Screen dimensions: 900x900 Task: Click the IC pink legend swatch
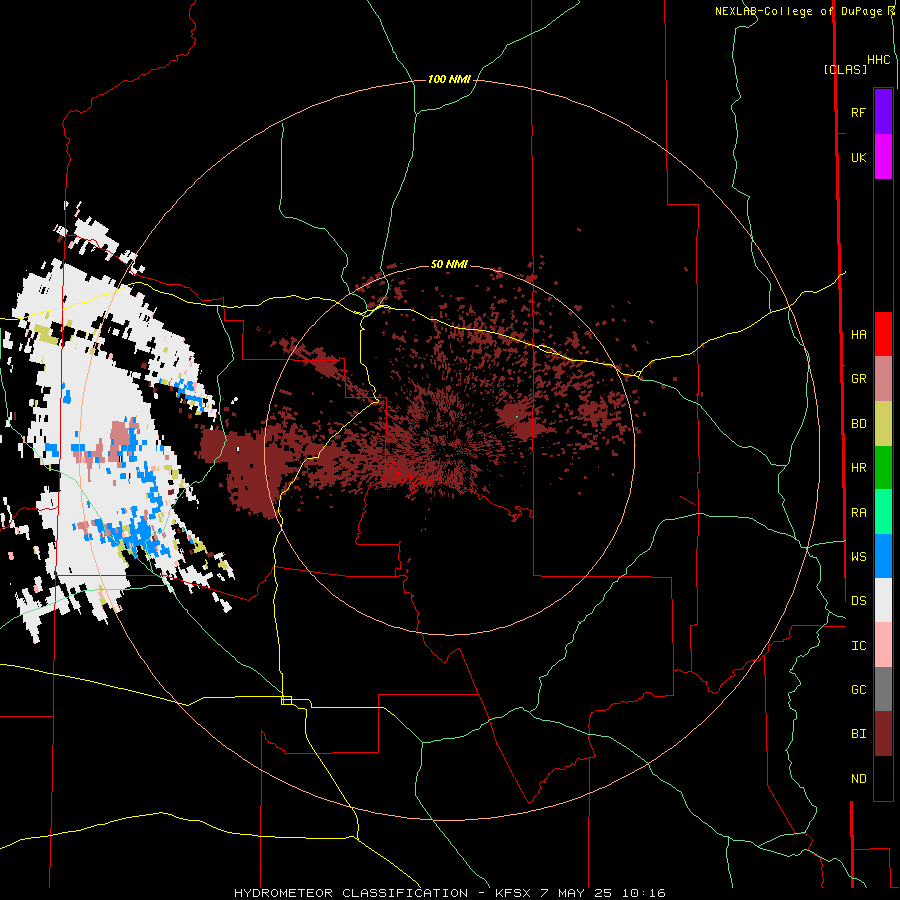click(x=883, y=645)
